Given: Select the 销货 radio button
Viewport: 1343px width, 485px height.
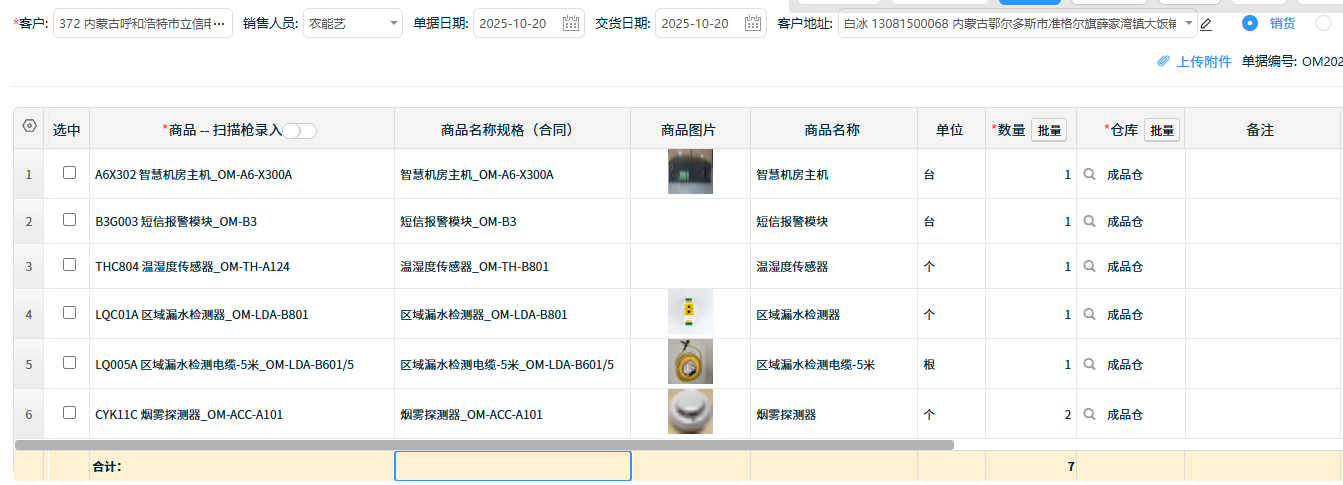Looking at the screenshot, I should (1249, 23).
